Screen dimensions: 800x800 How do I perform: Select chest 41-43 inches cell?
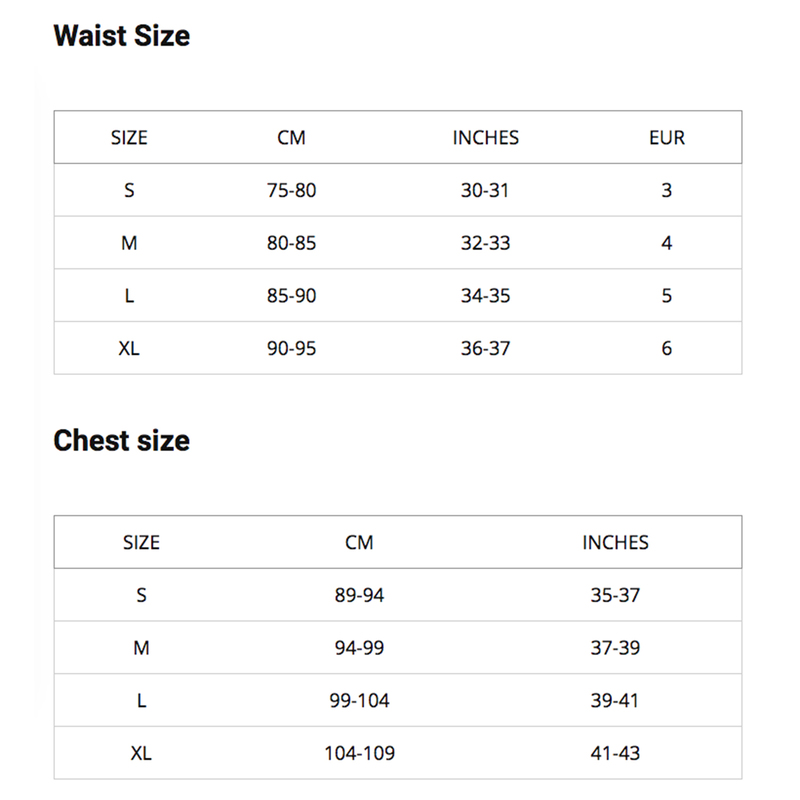pyautogui.click(x=615, y=753)
